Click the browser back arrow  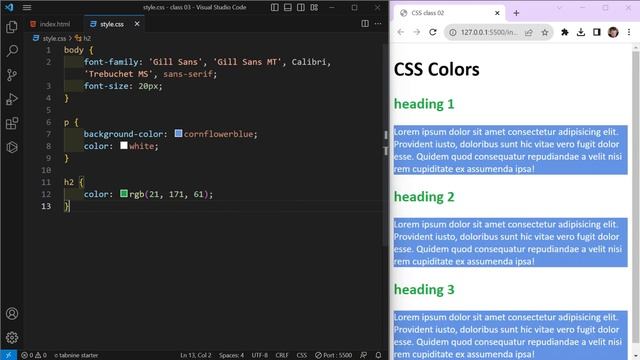click(x=400, y=32)
